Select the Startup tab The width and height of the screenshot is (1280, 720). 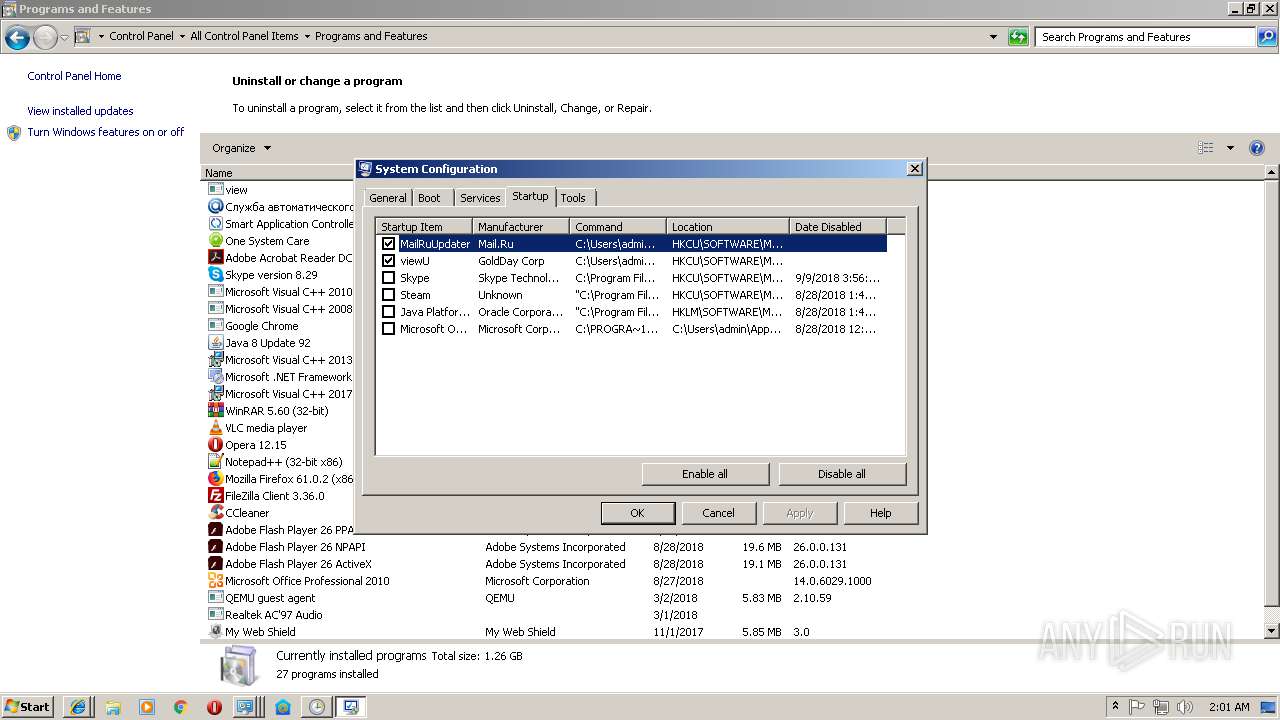pos(530,196)
